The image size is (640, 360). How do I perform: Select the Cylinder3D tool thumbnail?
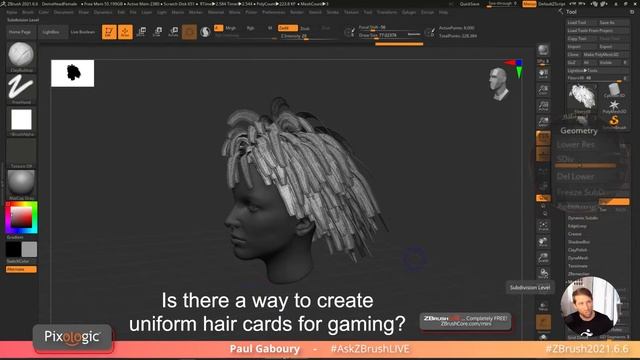pyautogui.click(x=614, y=90)
